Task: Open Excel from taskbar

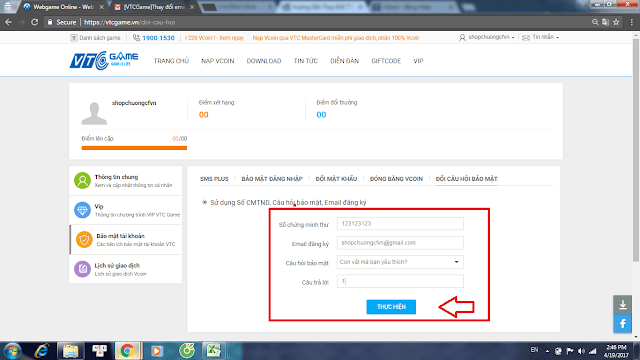Action: [213, 351]
